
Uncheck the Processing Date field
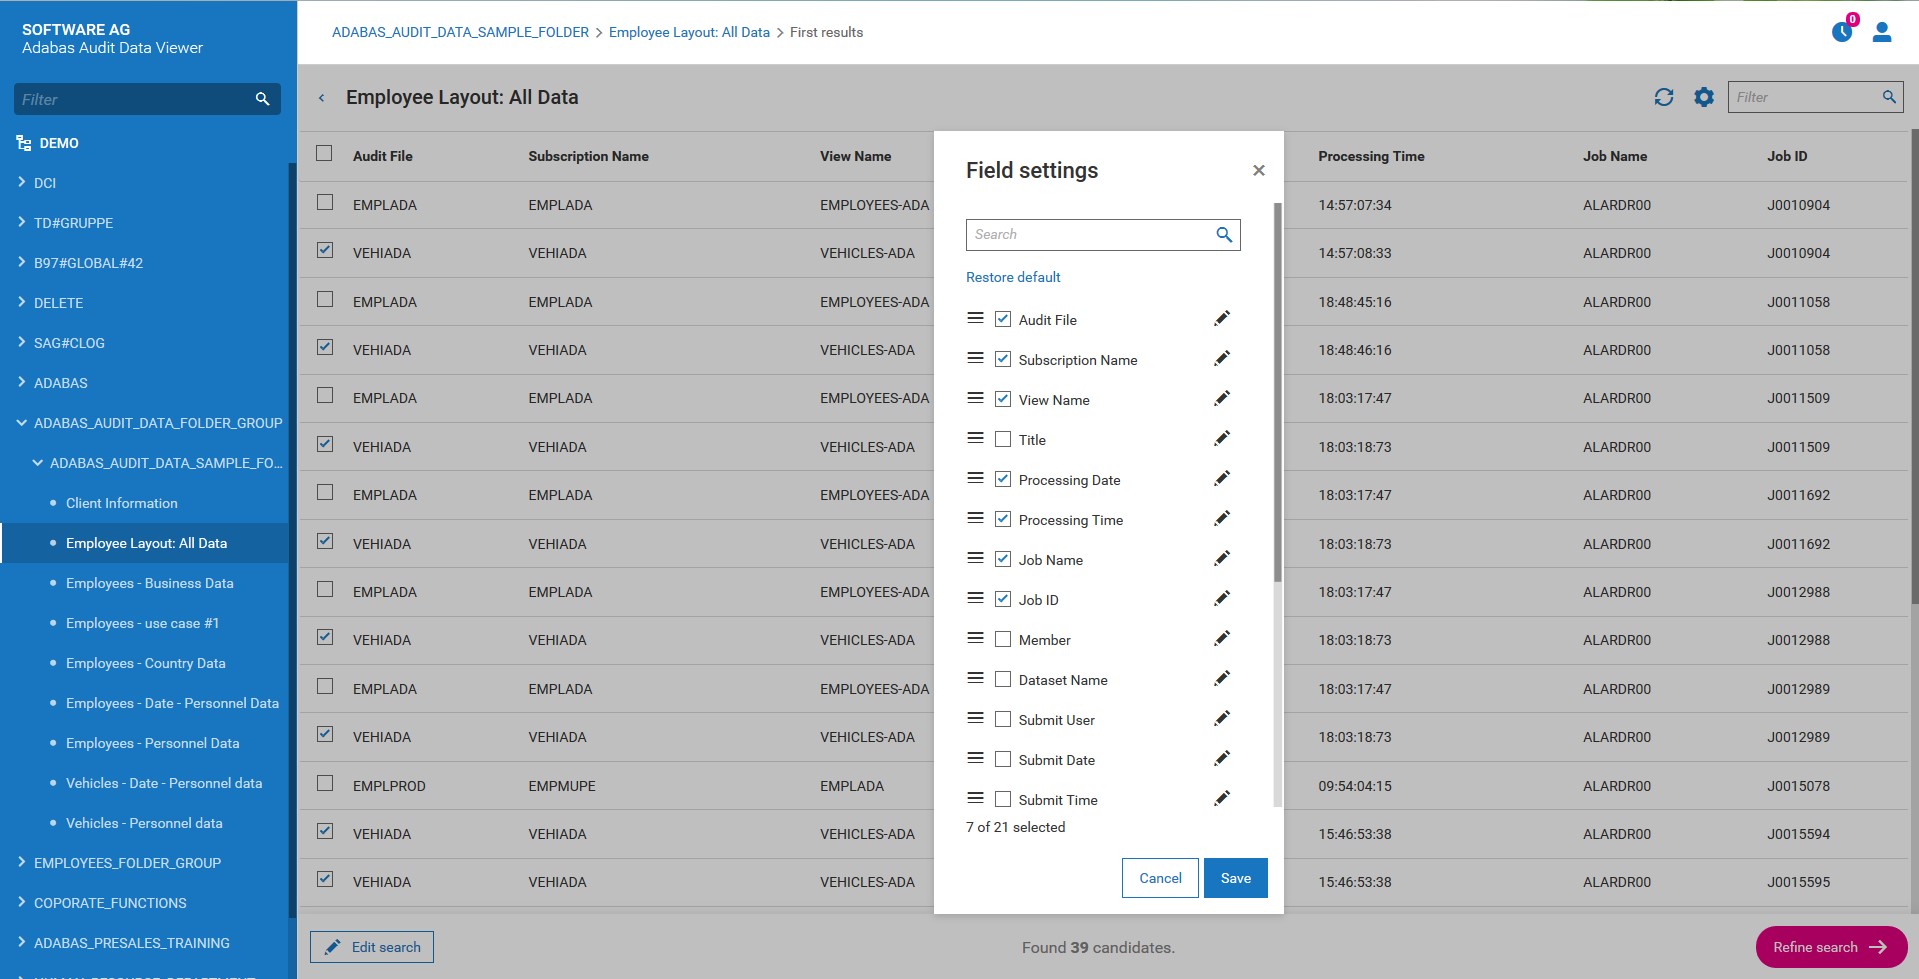point(1003,479)
